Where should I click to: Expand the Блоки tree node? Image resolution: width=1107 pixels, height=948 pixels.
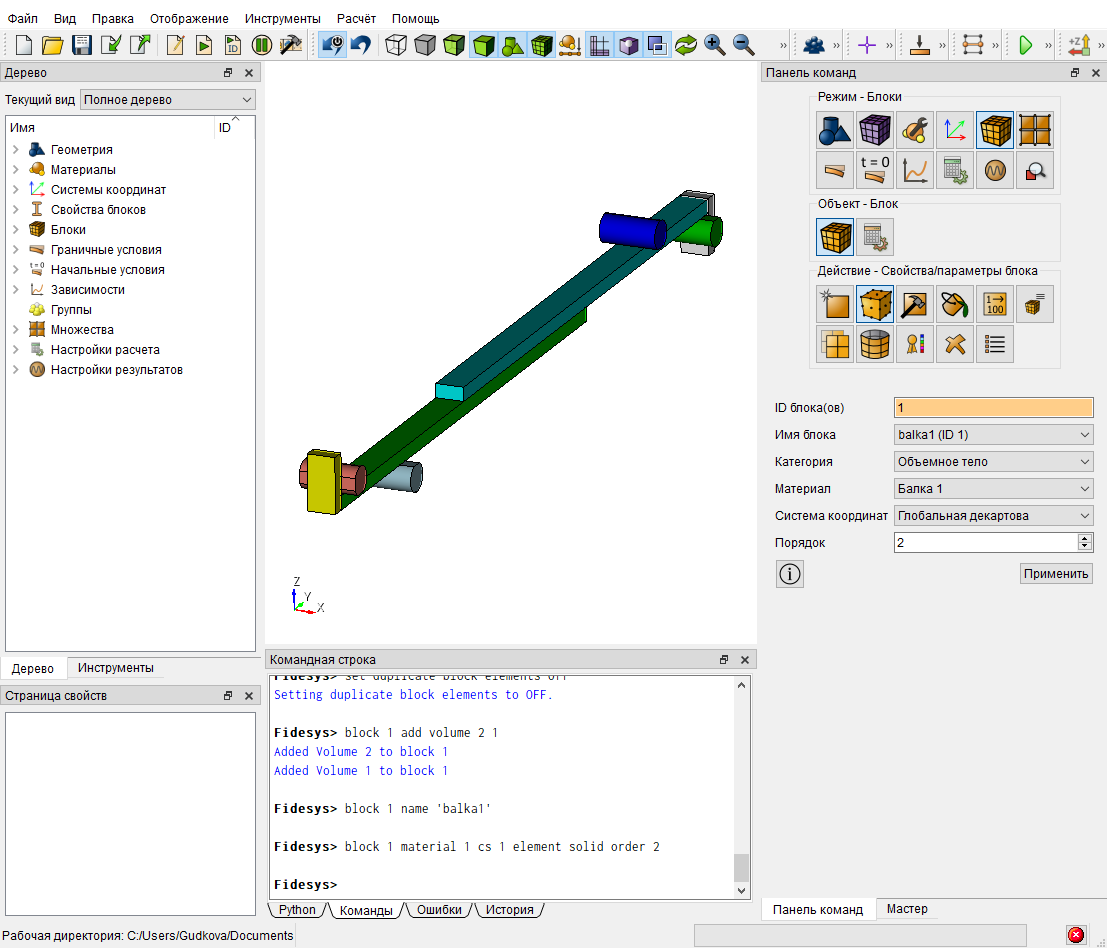pyautogui.click(x=16, y=229)
